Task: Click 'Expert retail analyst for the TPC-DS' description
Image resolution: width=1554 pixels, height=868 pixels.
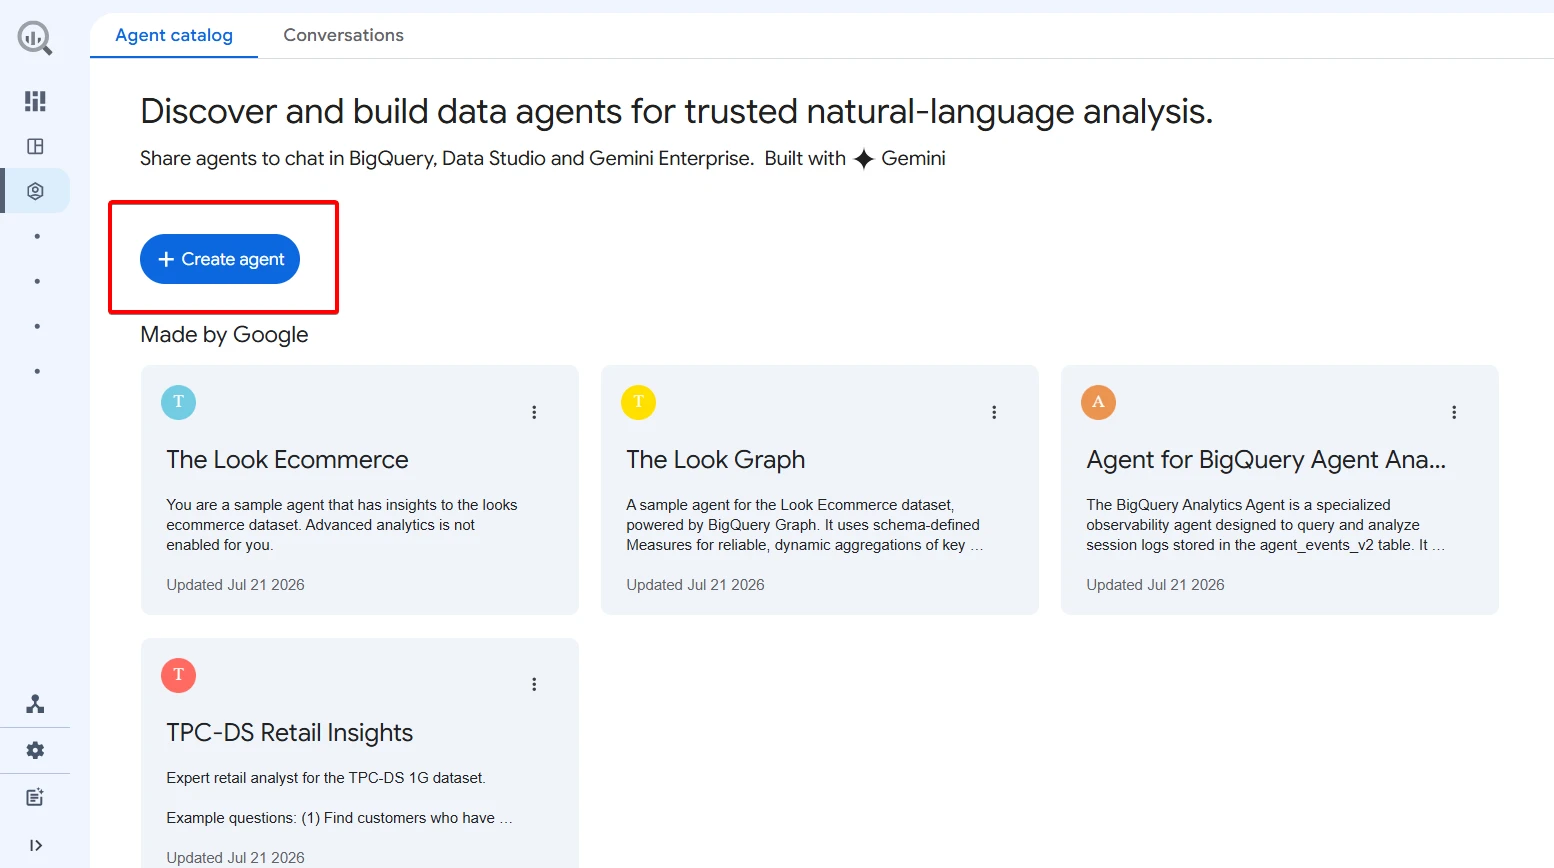Action: coord(326,778)
